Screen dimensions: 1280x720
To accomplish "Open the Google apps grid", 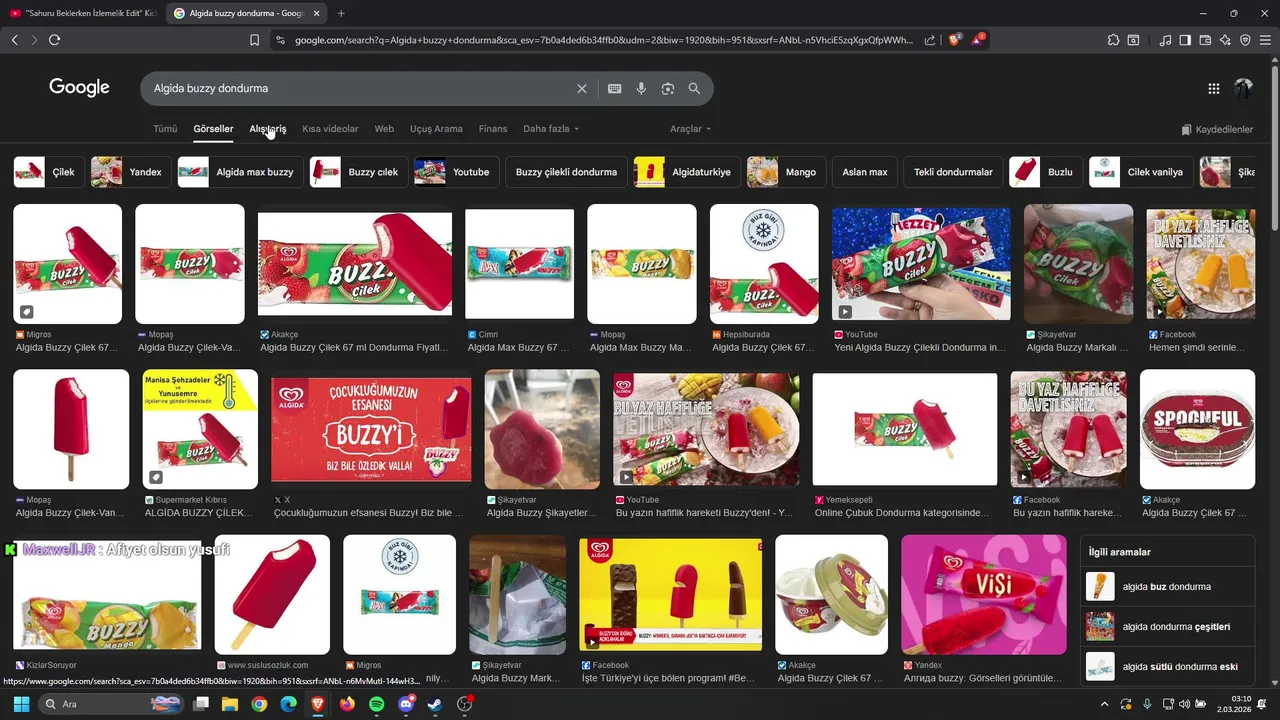I will click(x=1214, y=89).
